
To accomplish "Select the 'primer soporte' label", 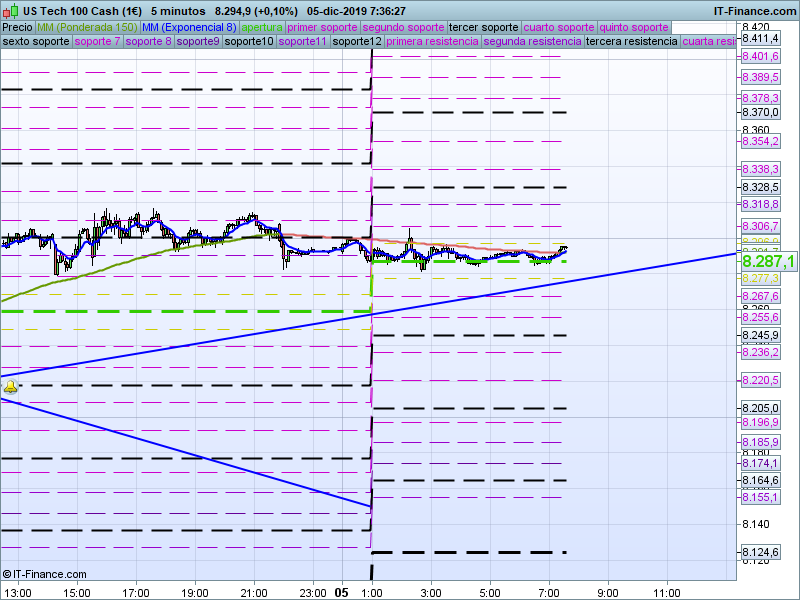I will (322, 27).
